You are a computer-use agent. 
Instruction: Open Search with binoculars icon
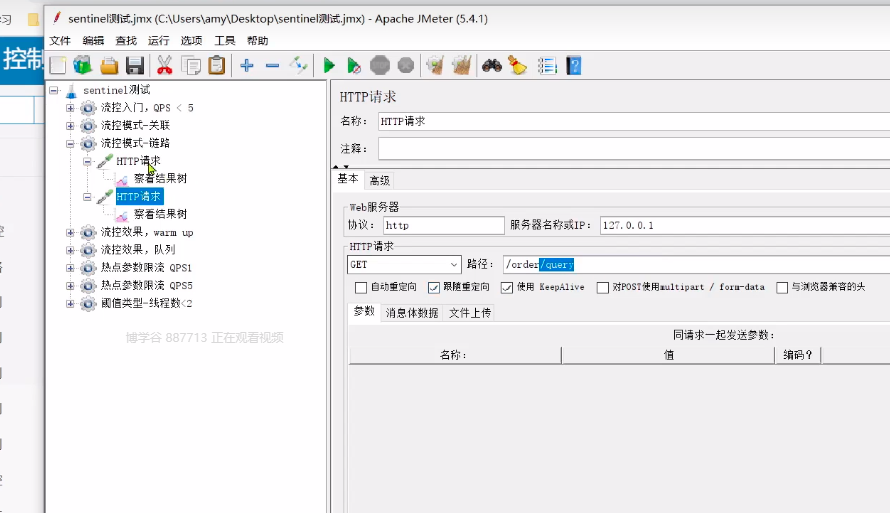click(x=492, y=66)
